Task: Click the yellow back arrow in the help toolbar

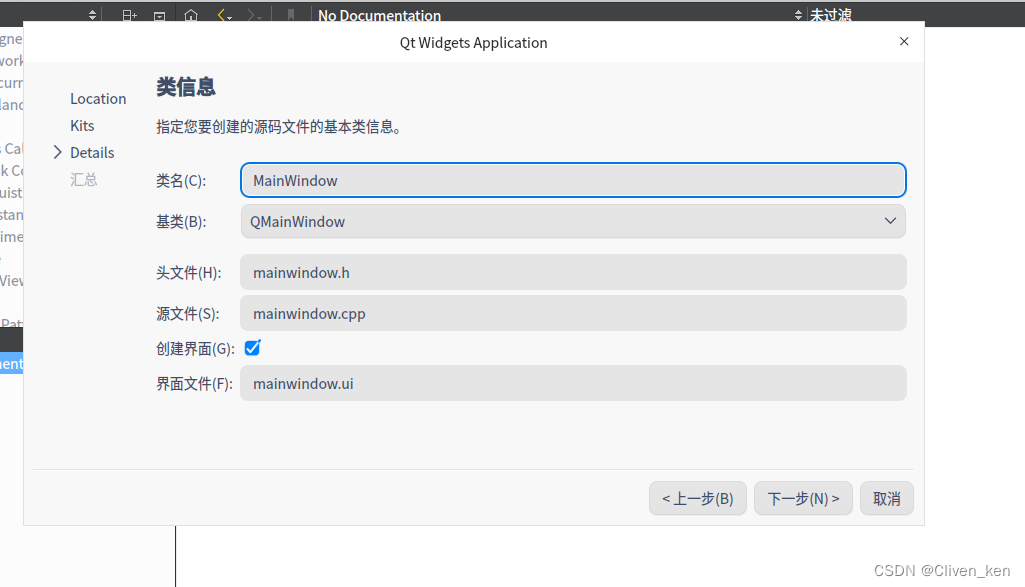Action: 224,14
